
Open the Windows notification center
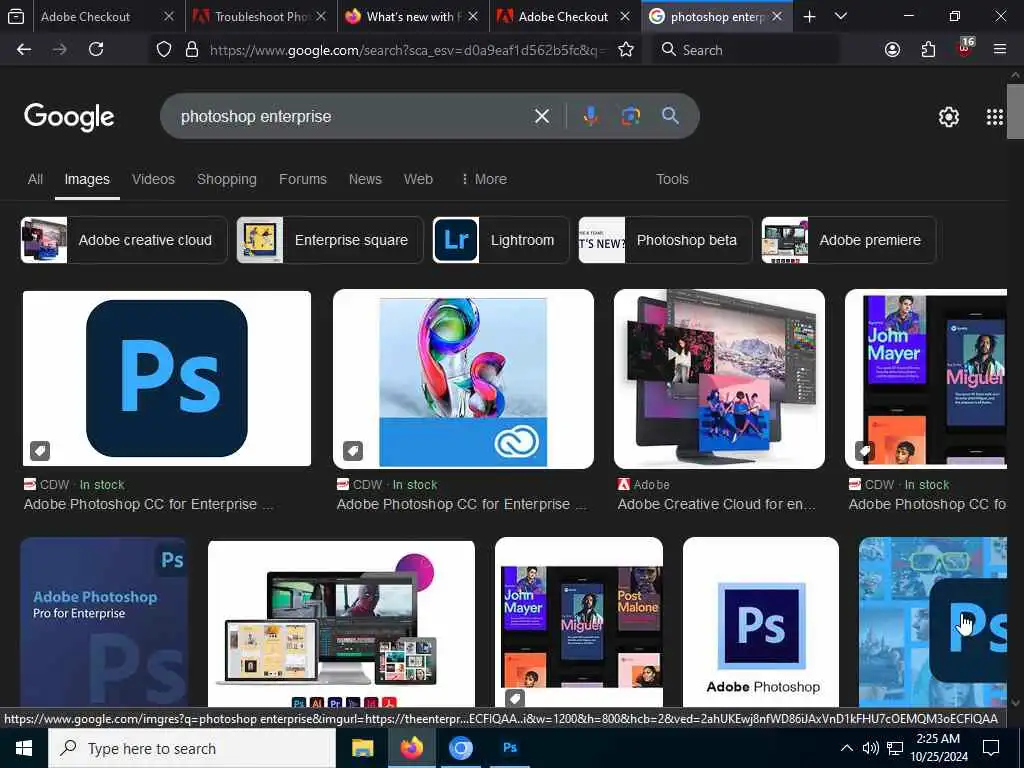pyautogui.click(x=991, y=748)
